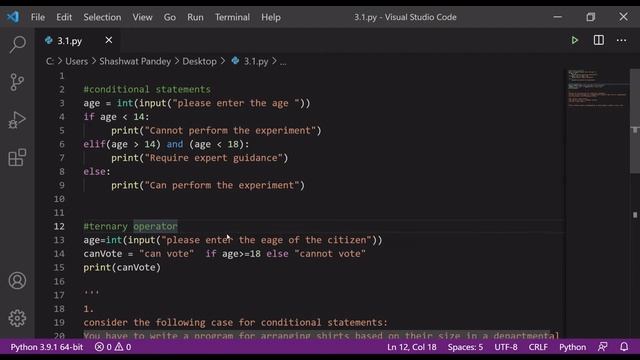Click the Users breadcrumb segment

[x=76, y=61]
